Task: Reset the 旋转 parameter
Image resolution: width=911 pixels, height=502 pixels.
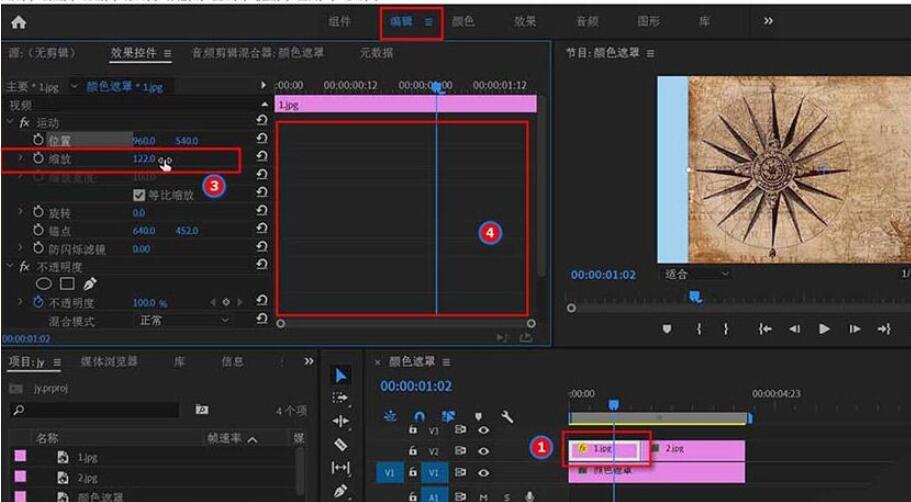Action: coord(262,210)
